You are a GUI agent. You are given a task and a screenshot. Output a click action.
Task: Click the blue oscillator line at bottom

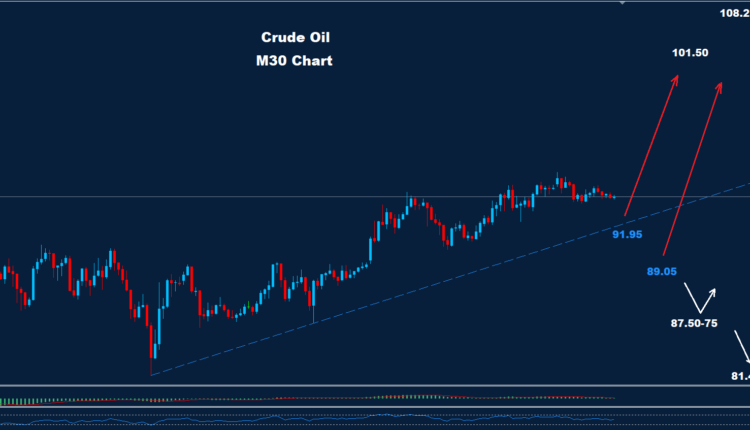[300, 418]
